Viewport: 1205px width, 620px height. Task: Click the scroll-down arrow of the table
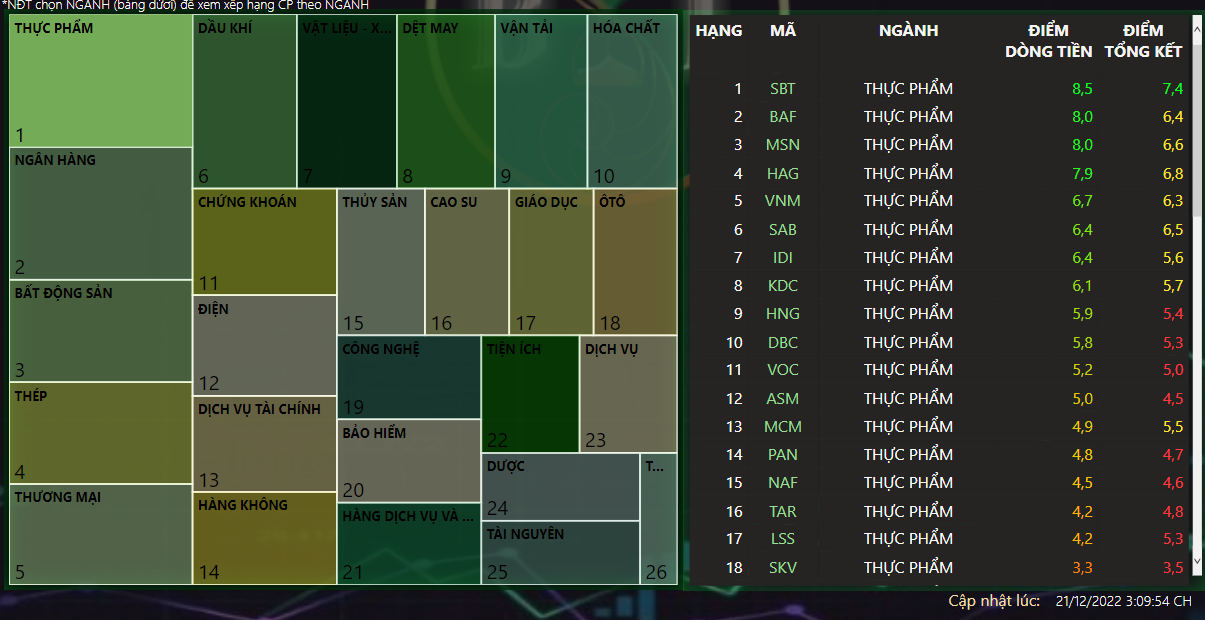[1198, 560]
